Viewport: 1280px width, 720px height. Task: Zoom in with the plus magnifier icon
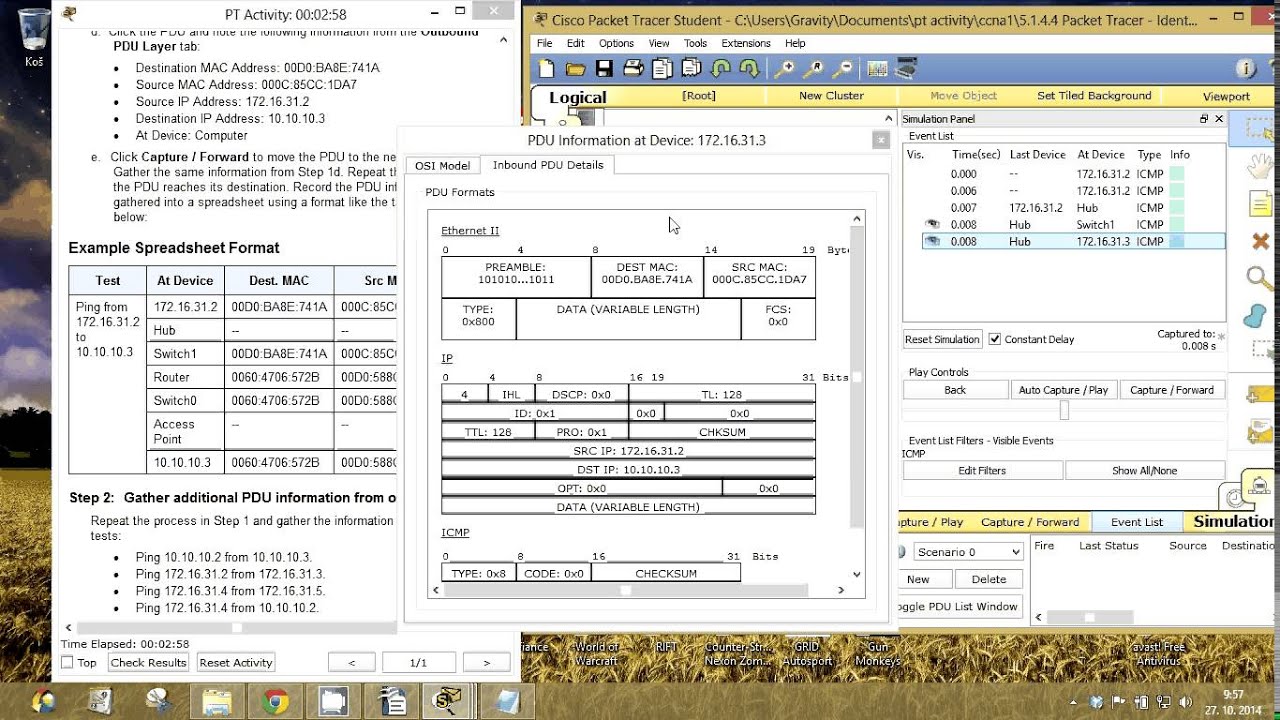click(x=784, y=69)
